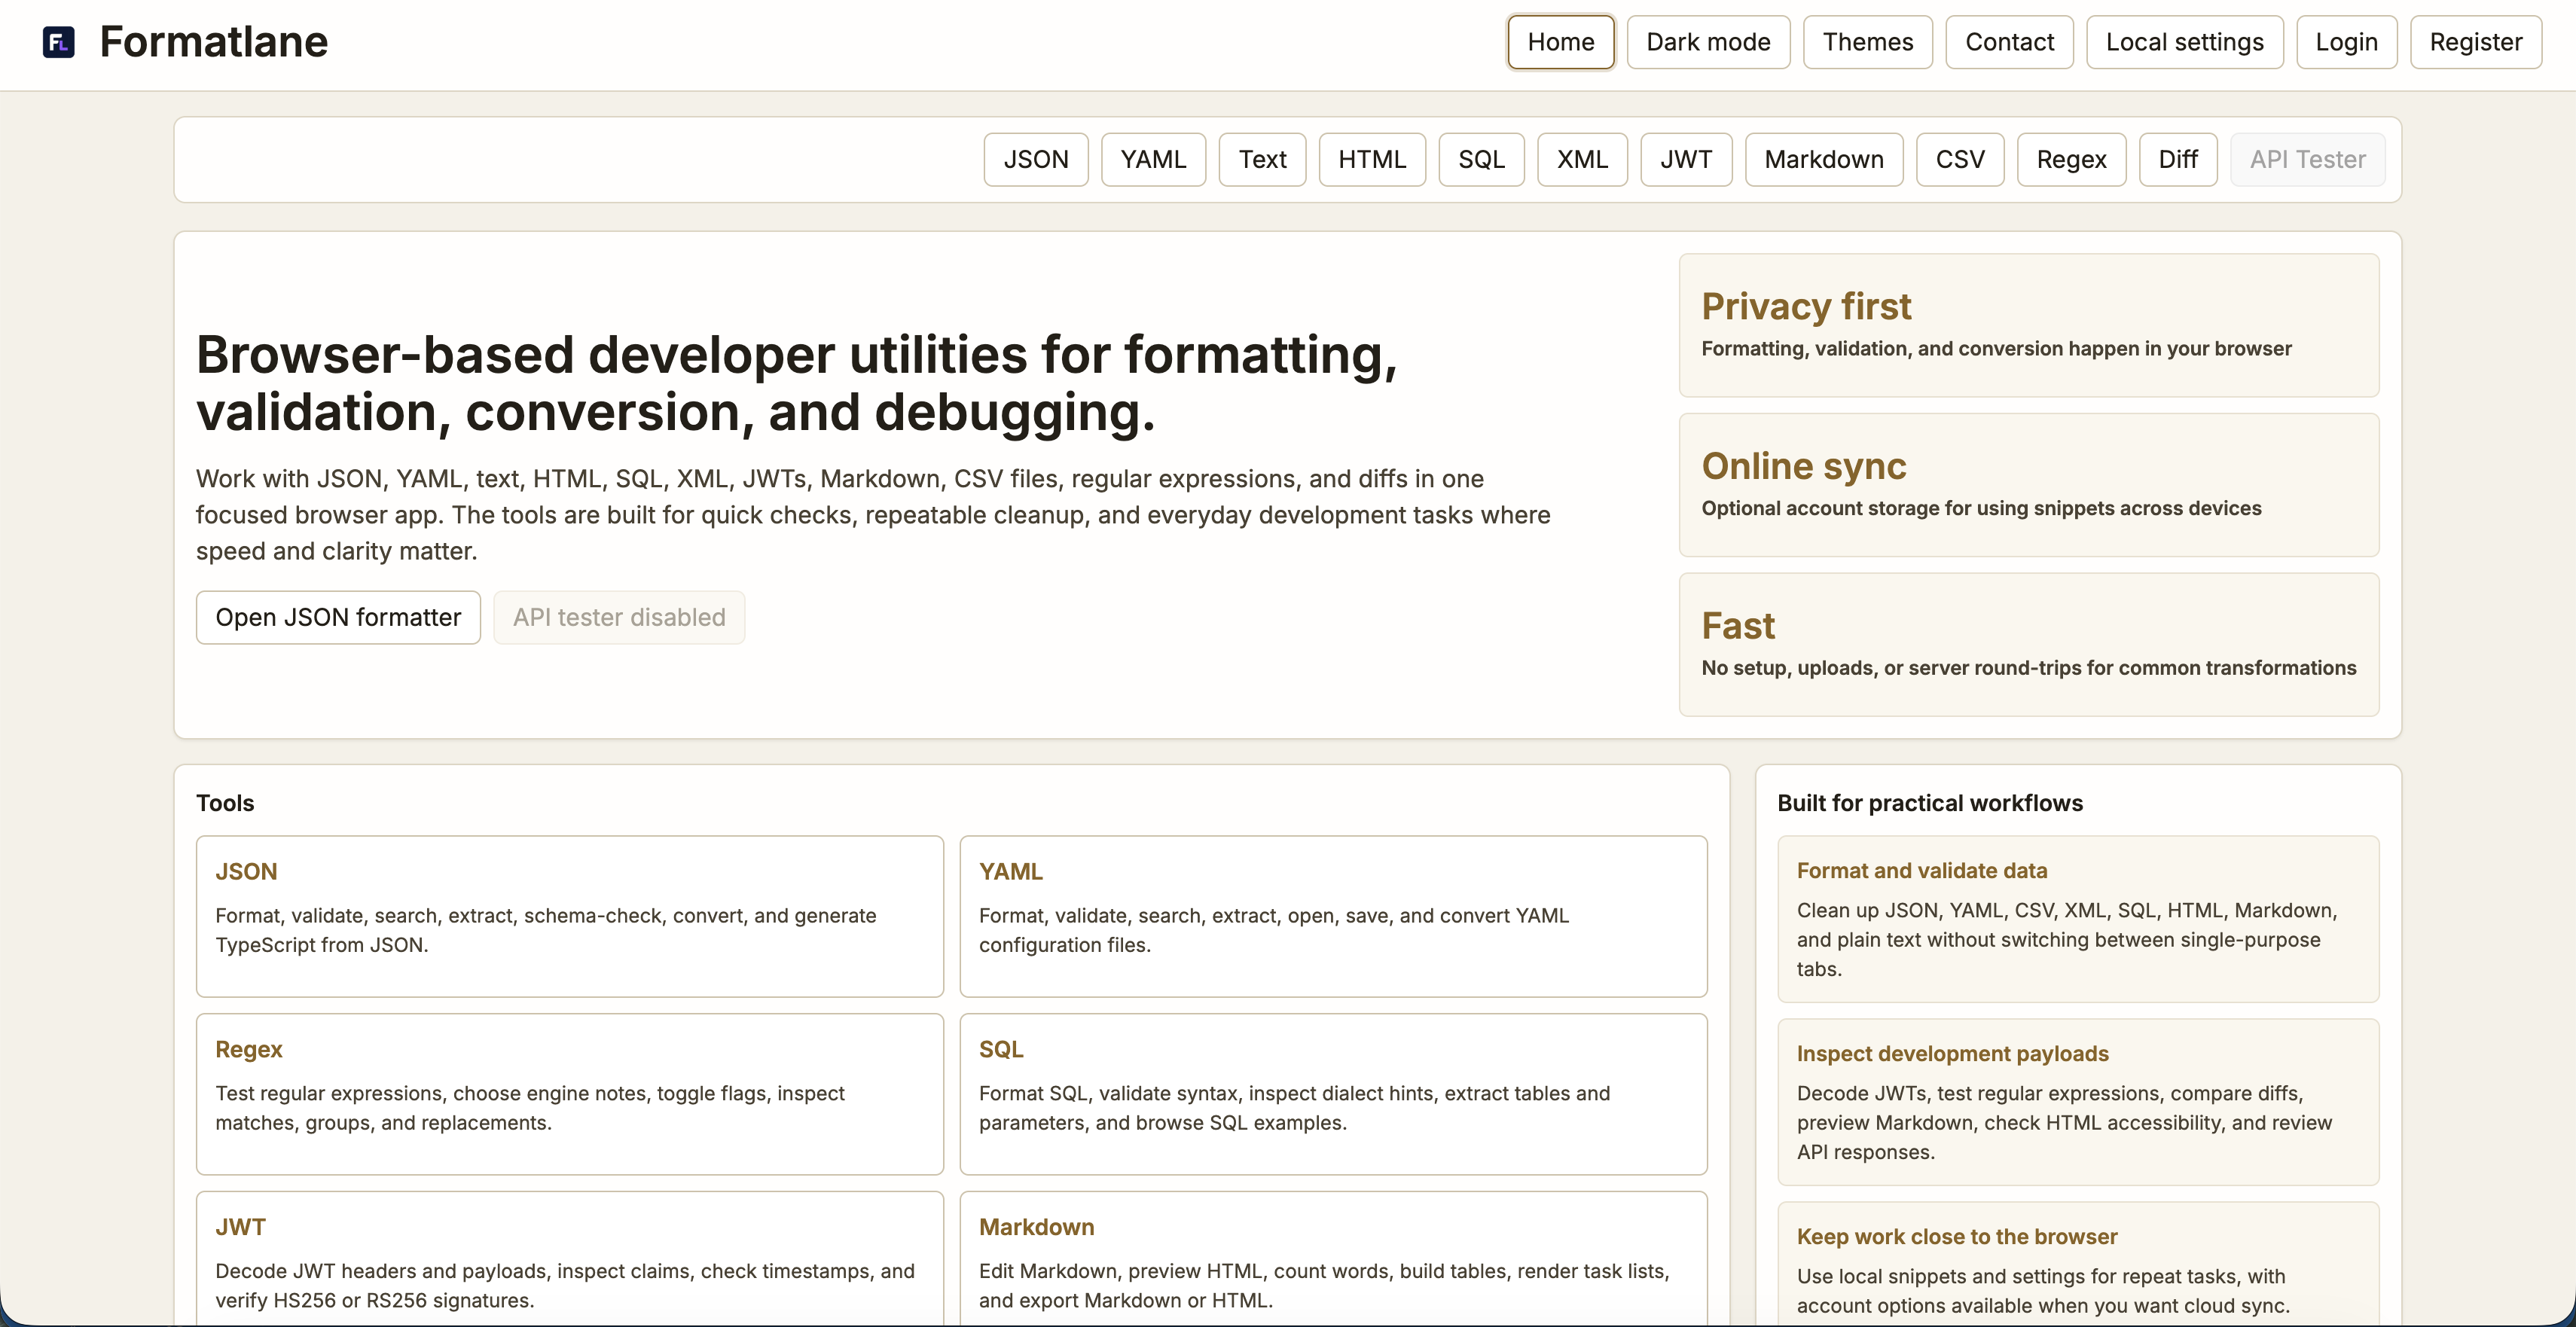Switch to the Markdown tool tab
Image resolution: width=2576 pixels, height=1327 pixels.
click(x=1824, y=160)
